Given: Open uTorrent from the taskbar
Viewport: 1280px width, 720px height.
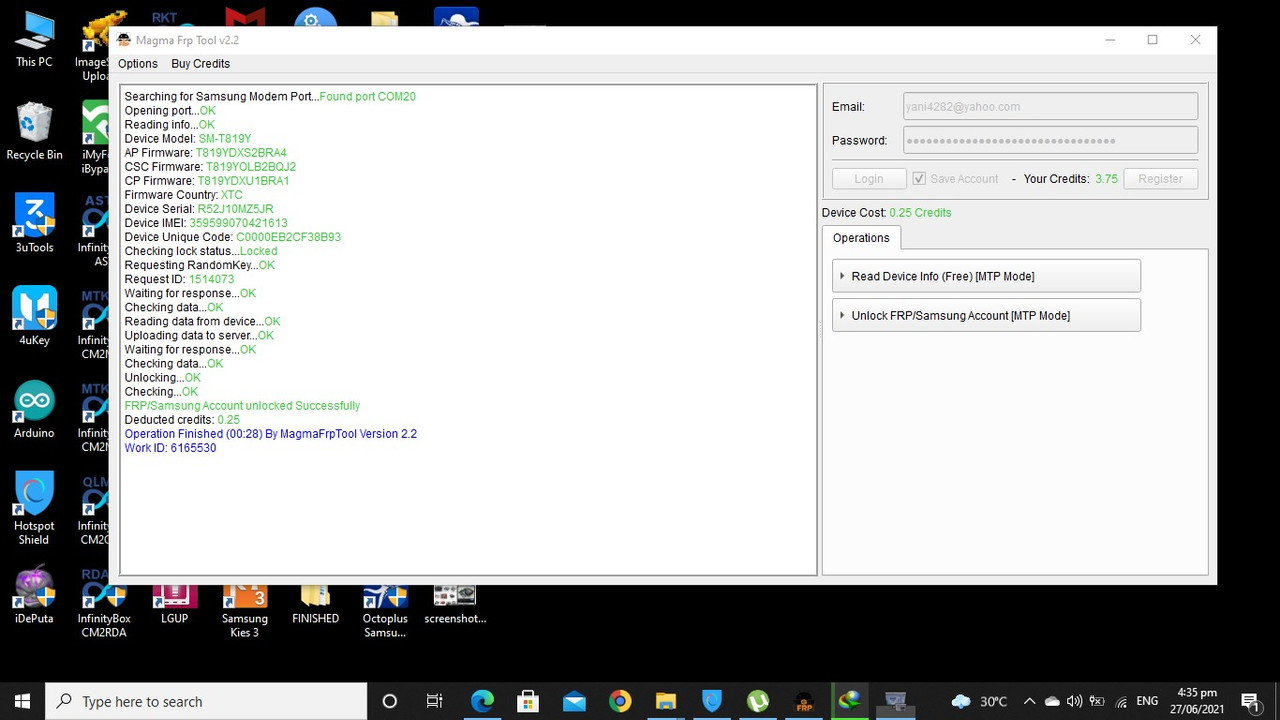Looking at the screenshot, I should tap(758, 701).
